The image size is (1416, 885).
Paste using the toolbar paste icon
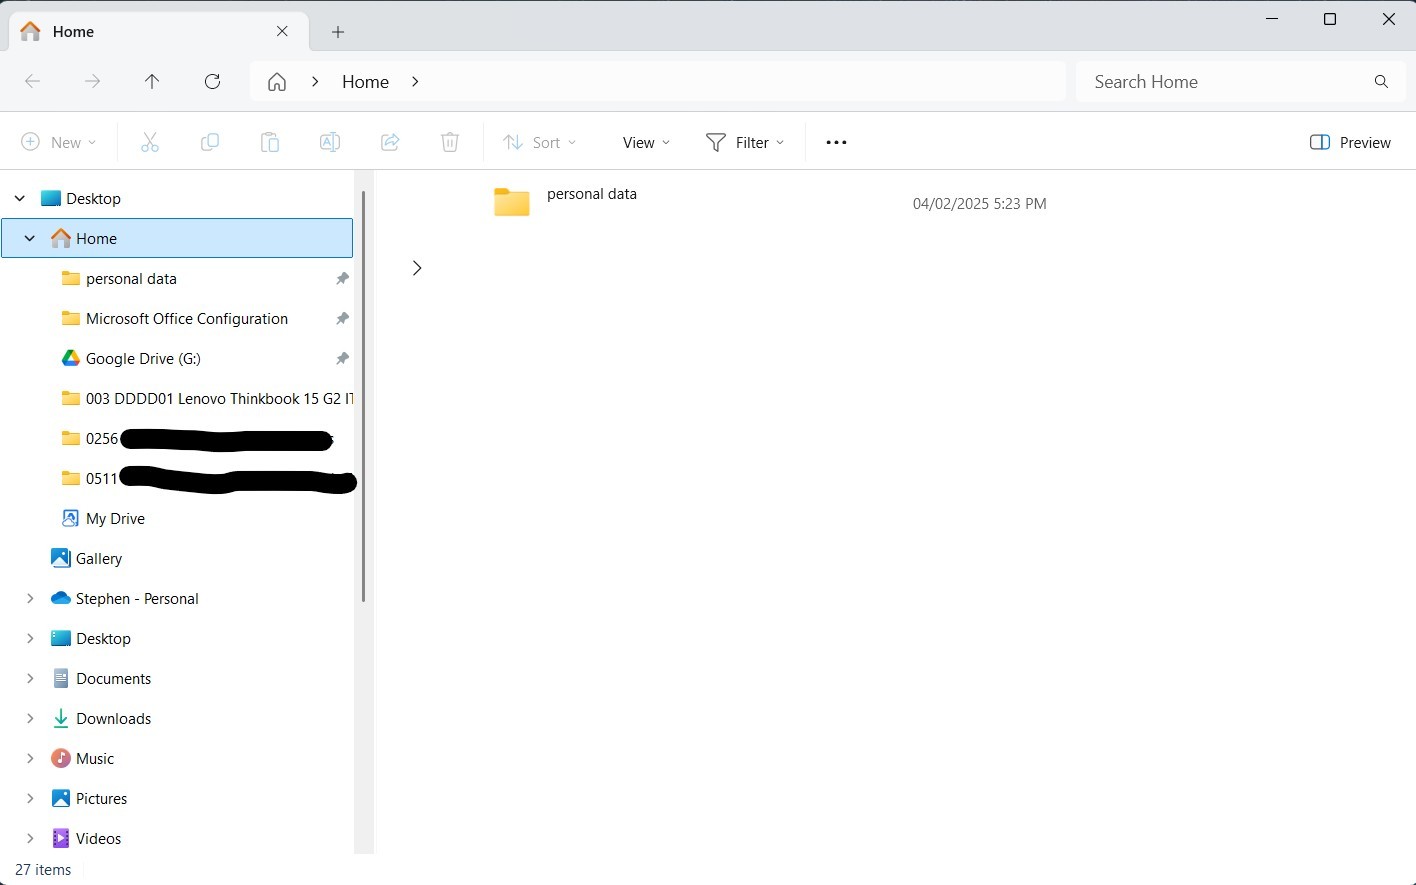coord(270,141)
